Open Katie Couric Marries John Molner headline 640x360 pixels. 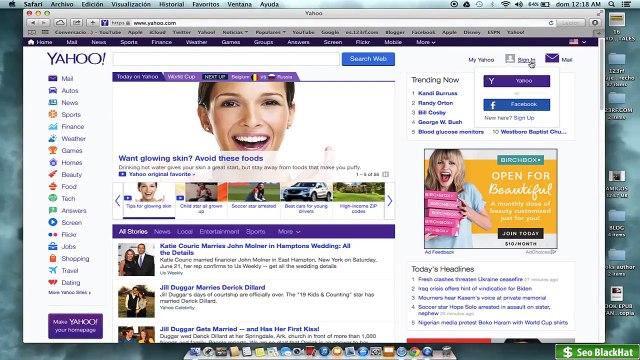(x=255, y=249)
